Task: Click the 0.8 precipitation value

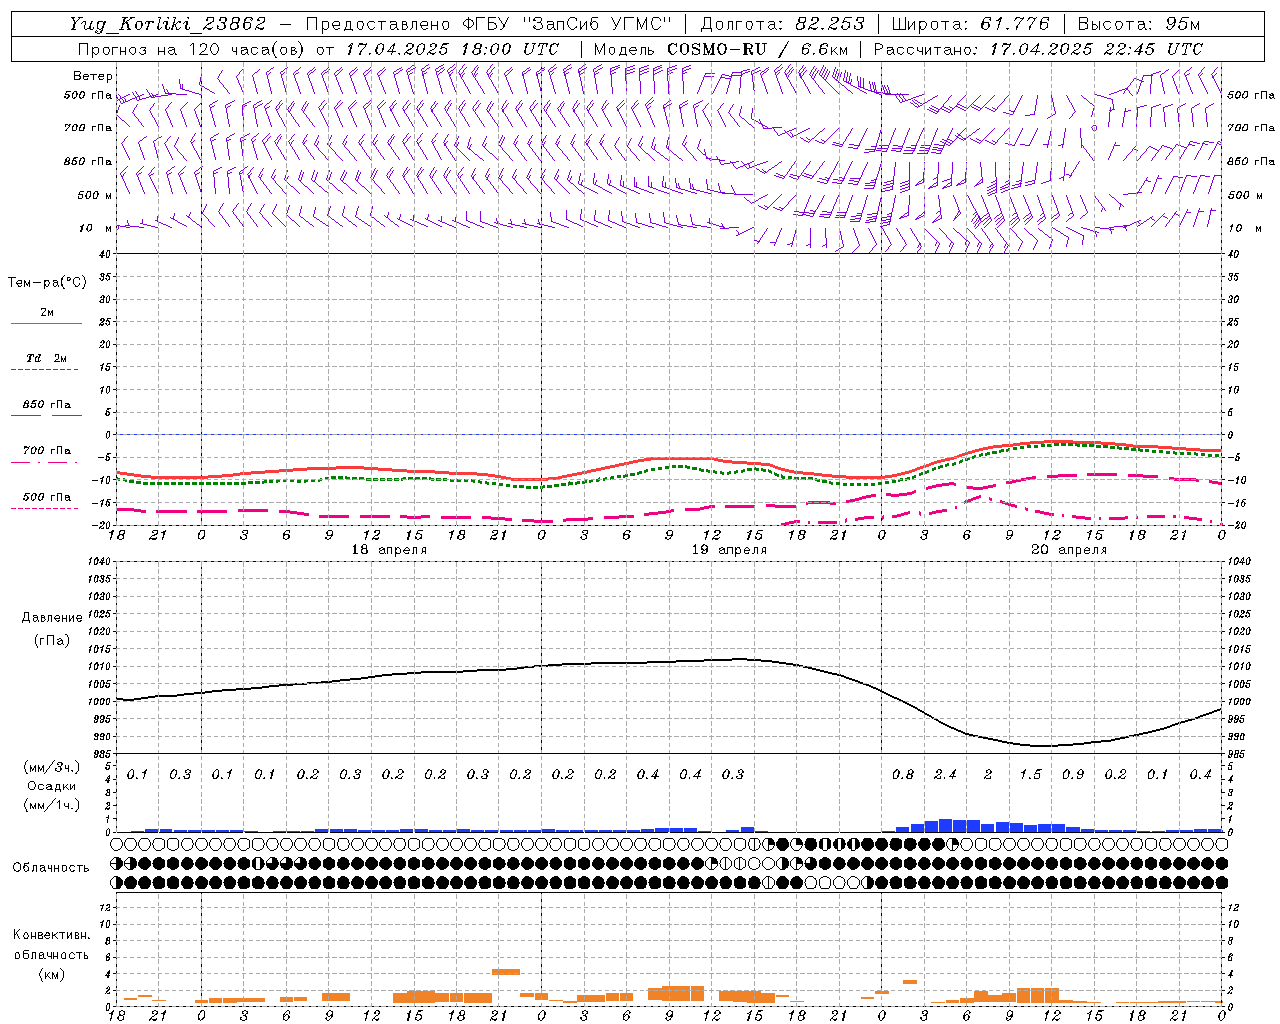Action: pyautogui.click(x=902, y=774)
